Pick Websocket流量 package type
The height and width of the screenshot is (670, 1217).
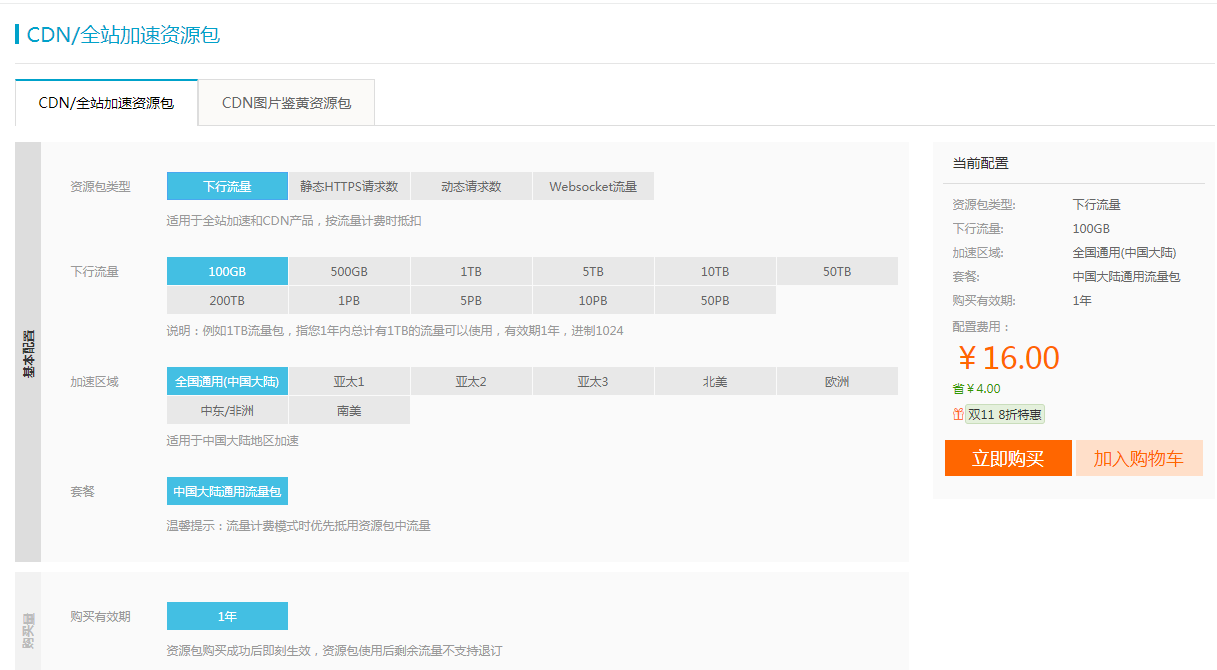[593, 187]
